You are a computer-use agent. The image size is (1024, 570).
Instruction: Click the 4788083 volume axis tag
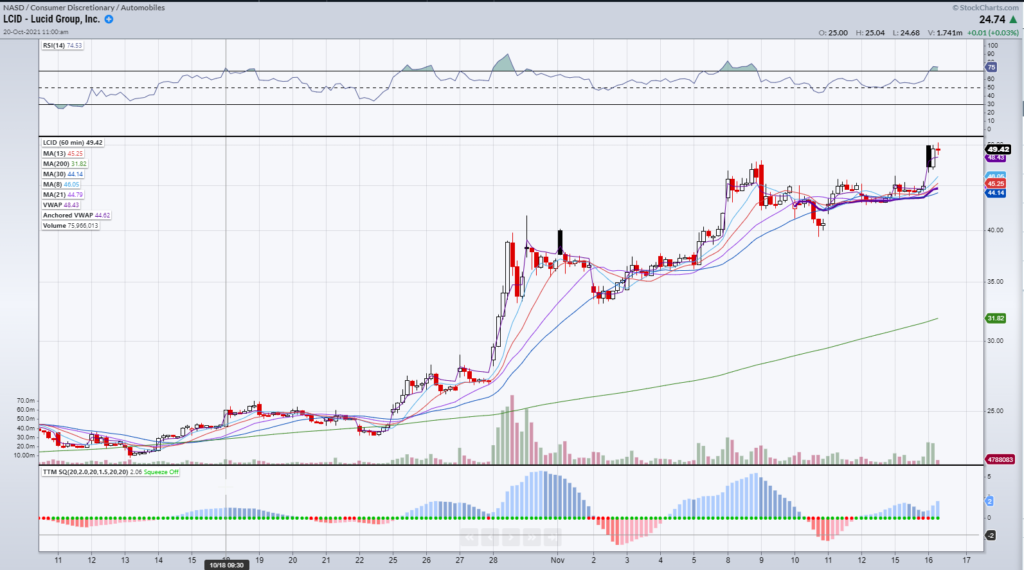1000,459
